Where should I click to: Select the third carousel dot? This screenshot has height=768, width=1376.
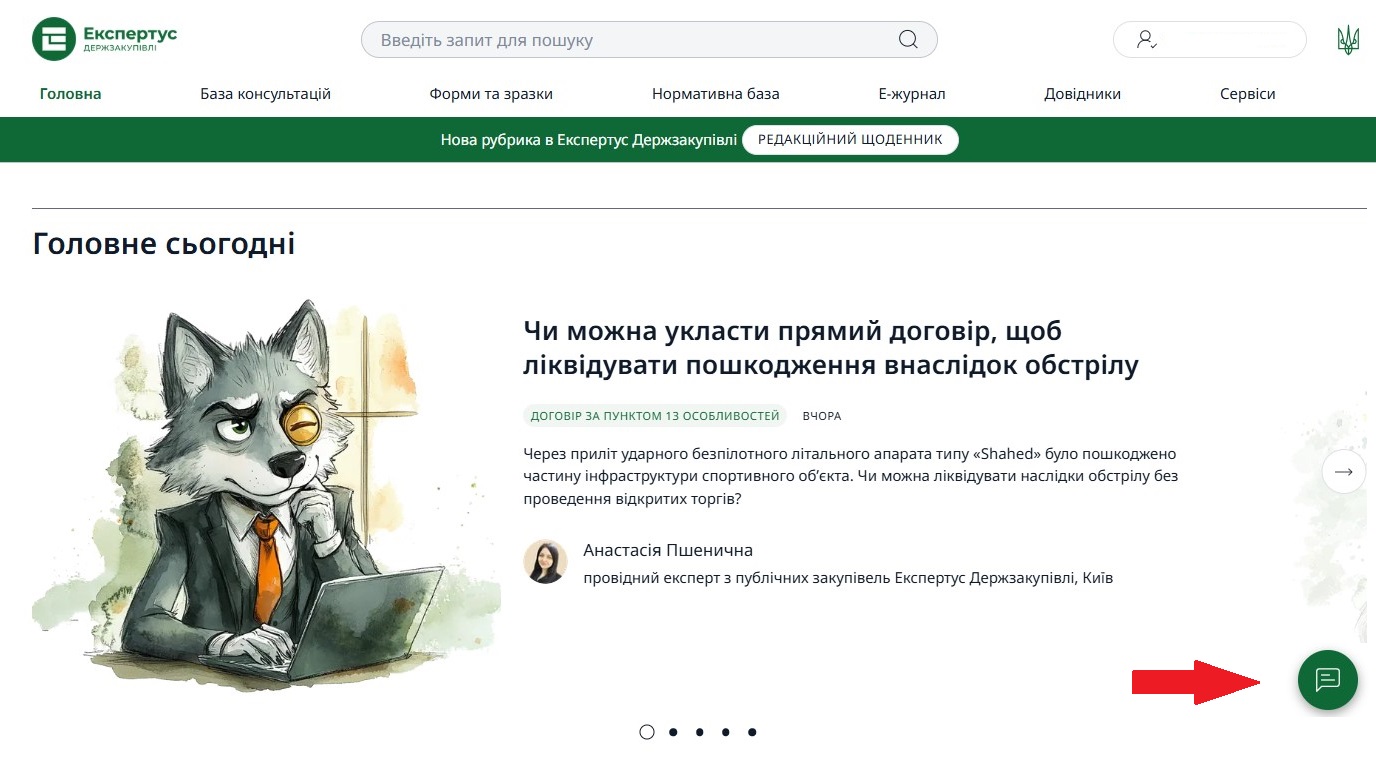(x=698, y=732)
